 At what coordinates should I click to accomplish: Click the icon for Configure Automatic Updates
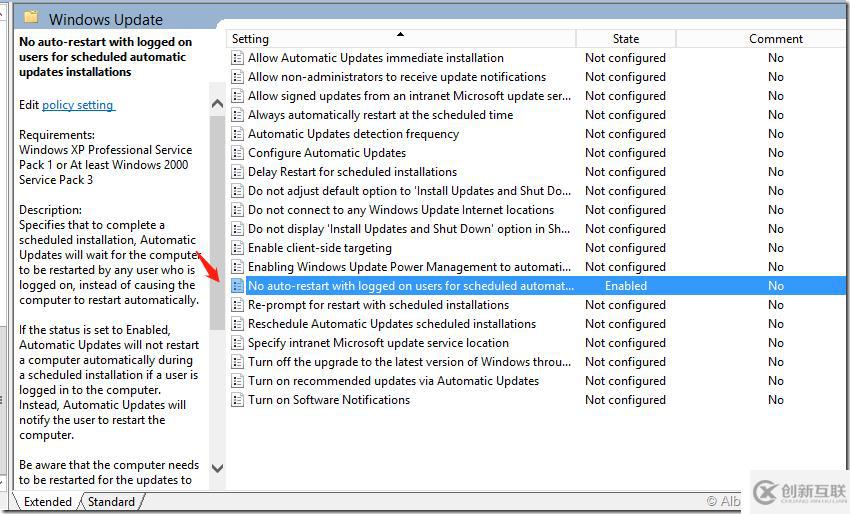(x=237, y=153)
